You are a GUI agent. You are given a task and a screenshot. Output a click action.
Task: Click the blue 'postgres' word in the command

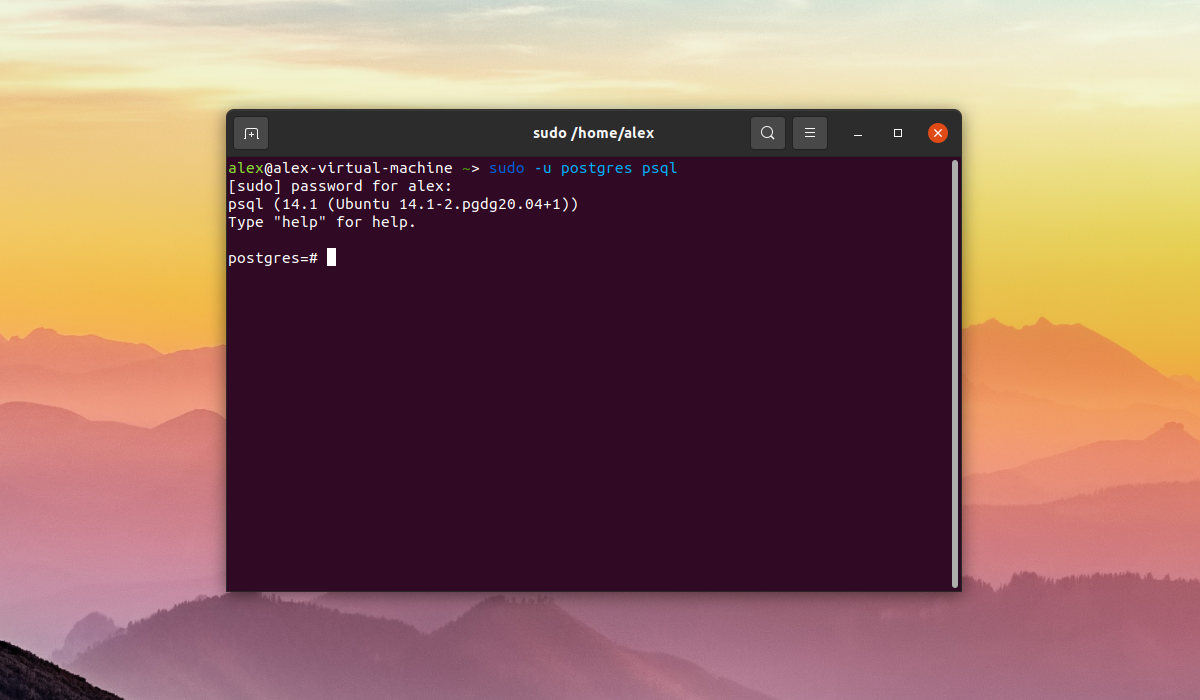tap(596, 169)
